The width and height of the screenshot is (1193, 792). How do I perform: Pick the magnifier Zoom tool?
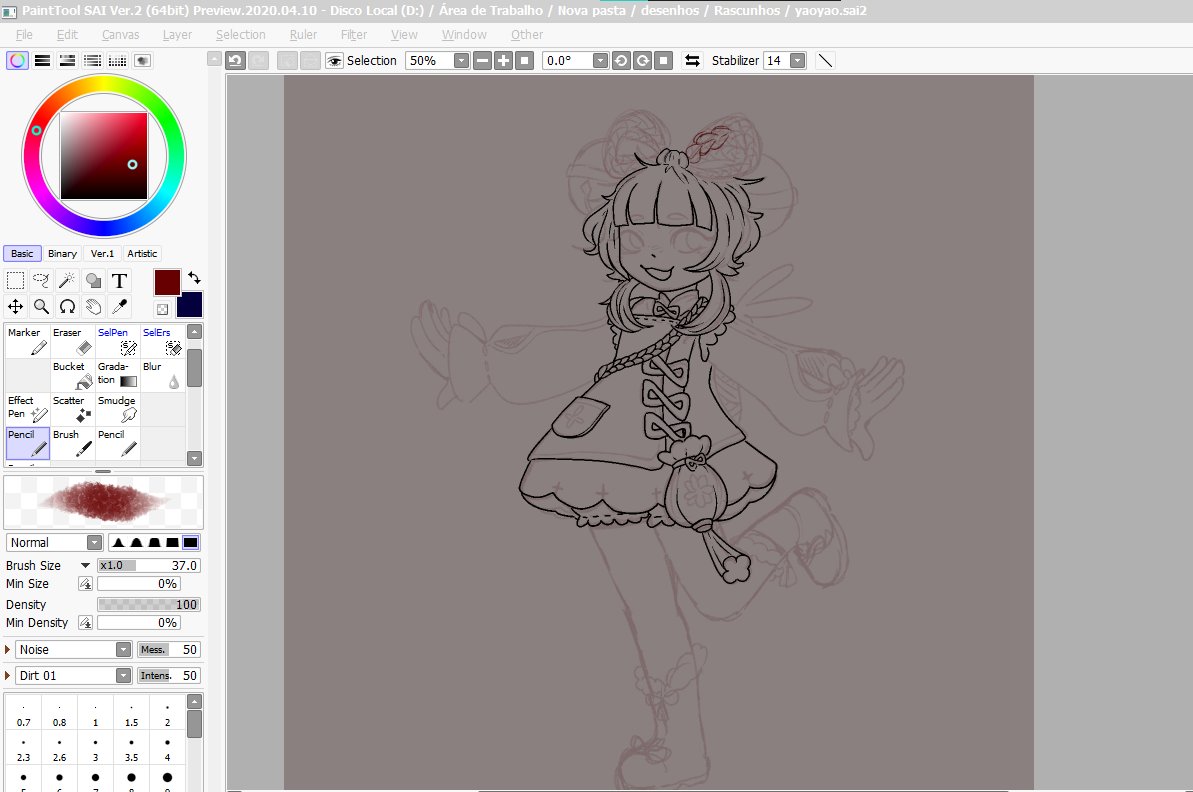click(41, 307)
